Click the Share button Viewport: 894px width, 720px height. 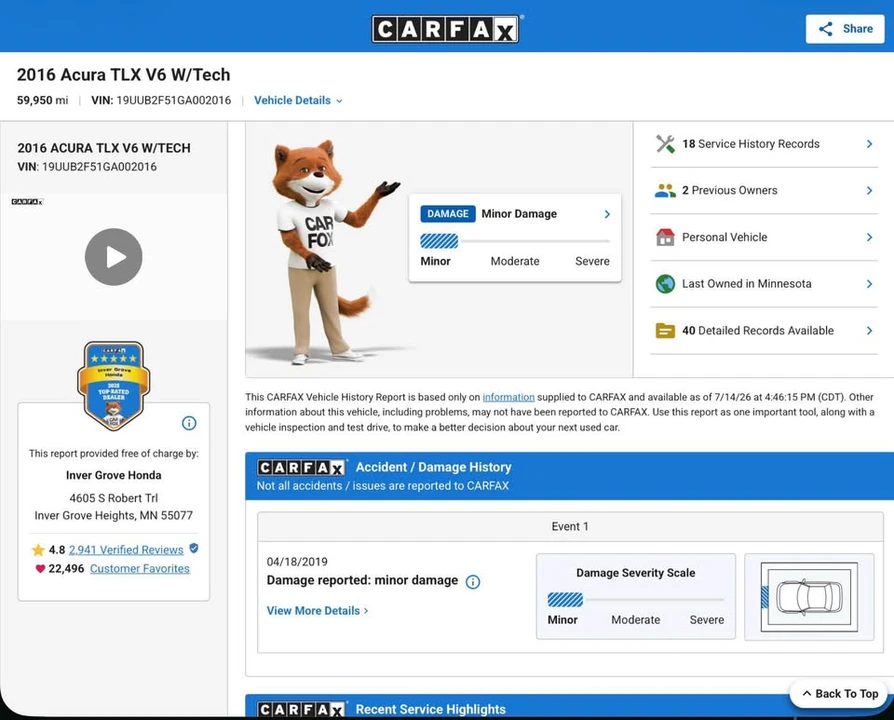(845, 29)
